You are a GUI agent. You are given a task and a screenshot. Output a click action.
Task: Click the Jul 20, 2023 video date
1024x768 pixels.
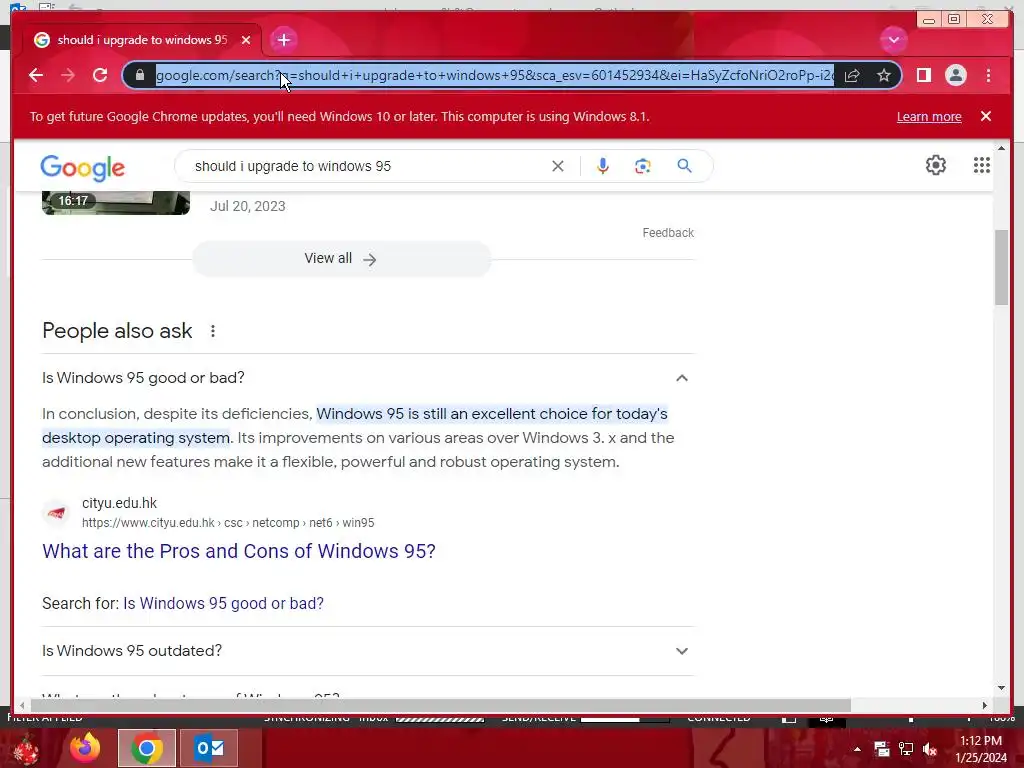248,206
